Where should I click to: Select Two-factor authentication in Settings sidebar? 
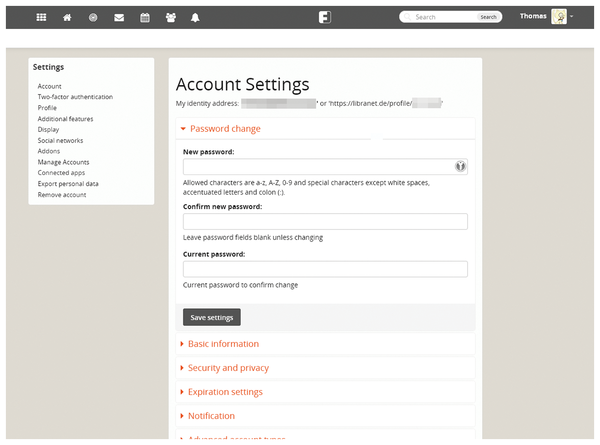coord(75,97)
